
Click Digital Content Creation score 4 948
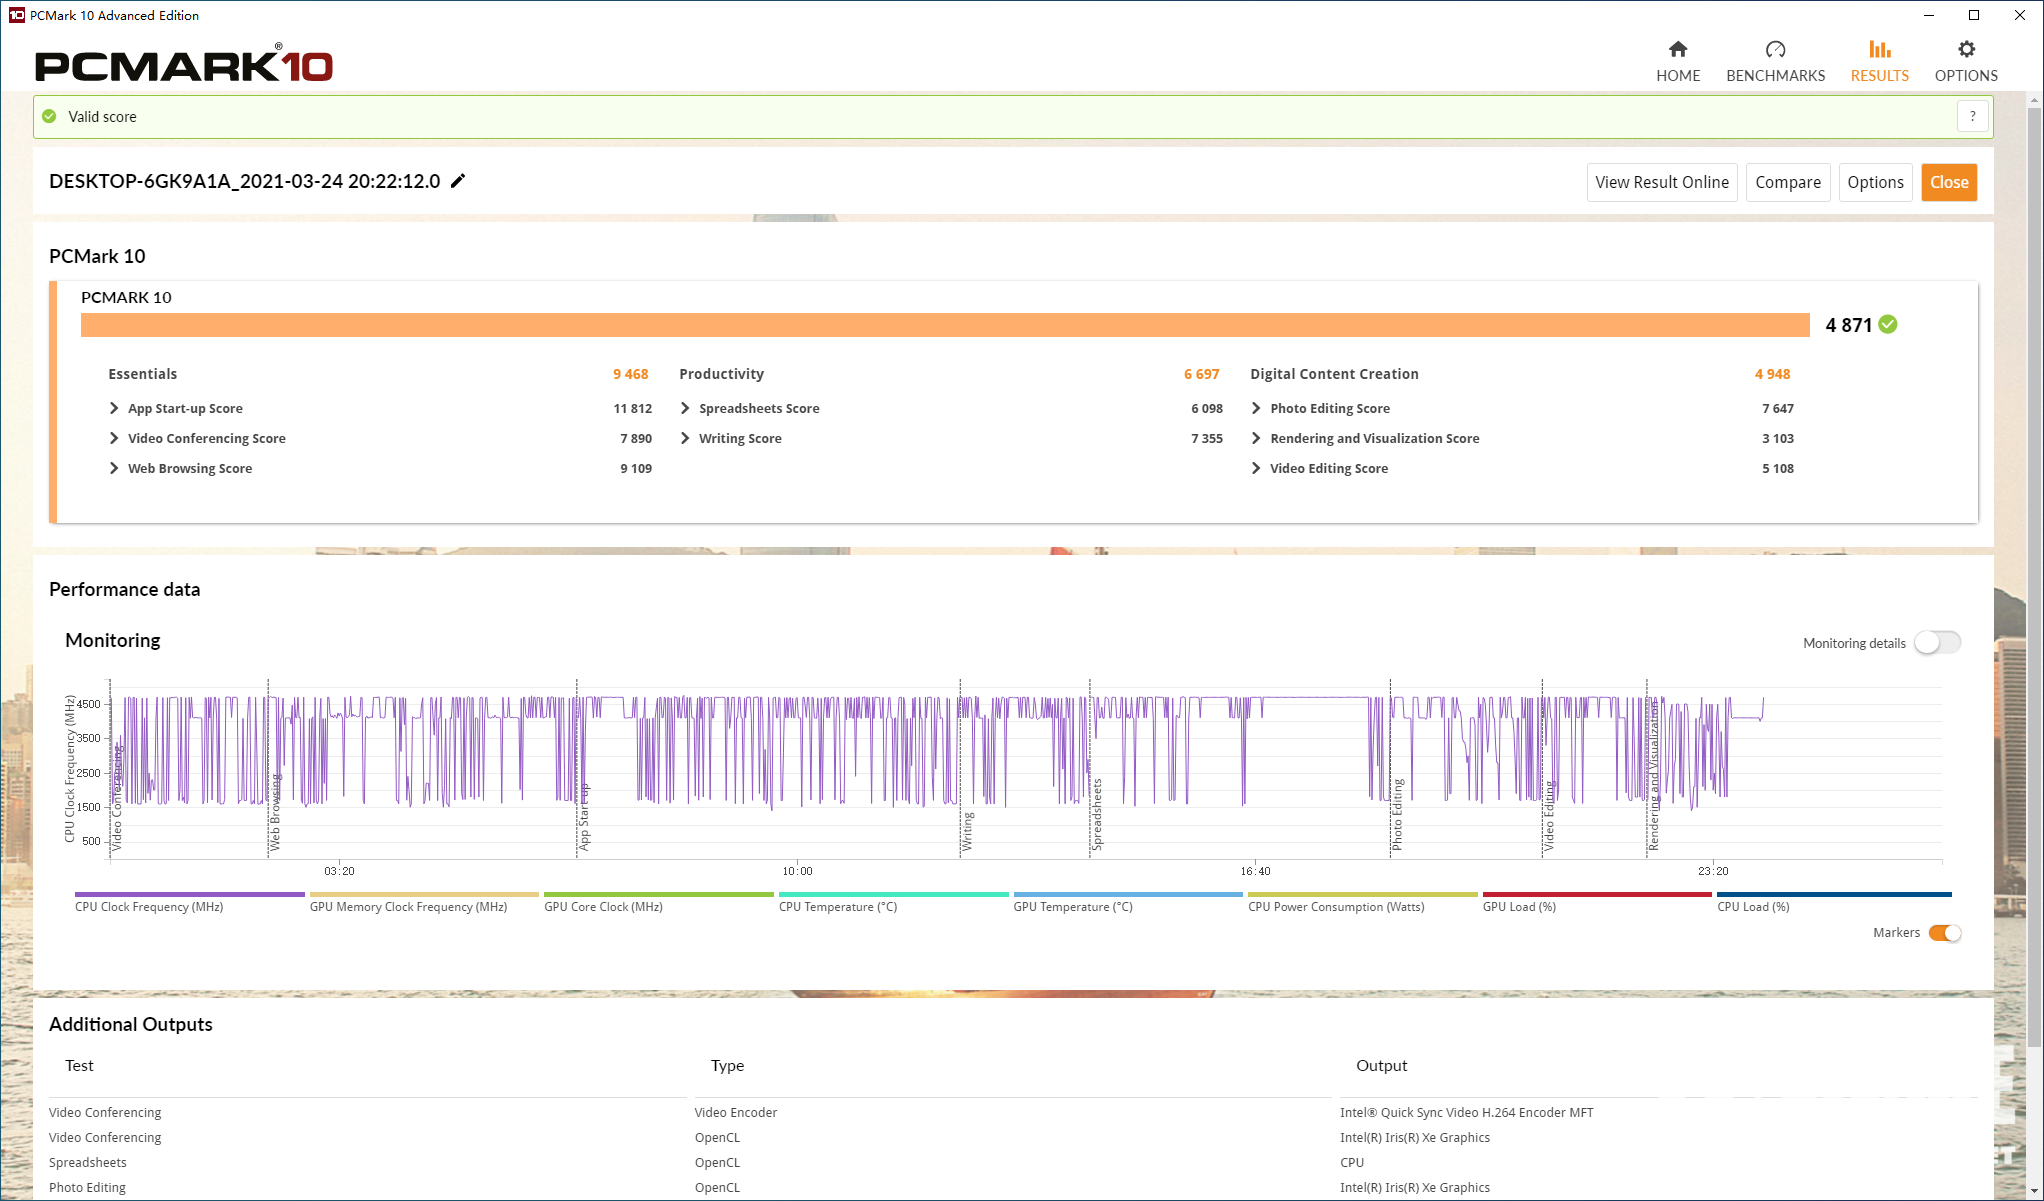[1772, 374]
